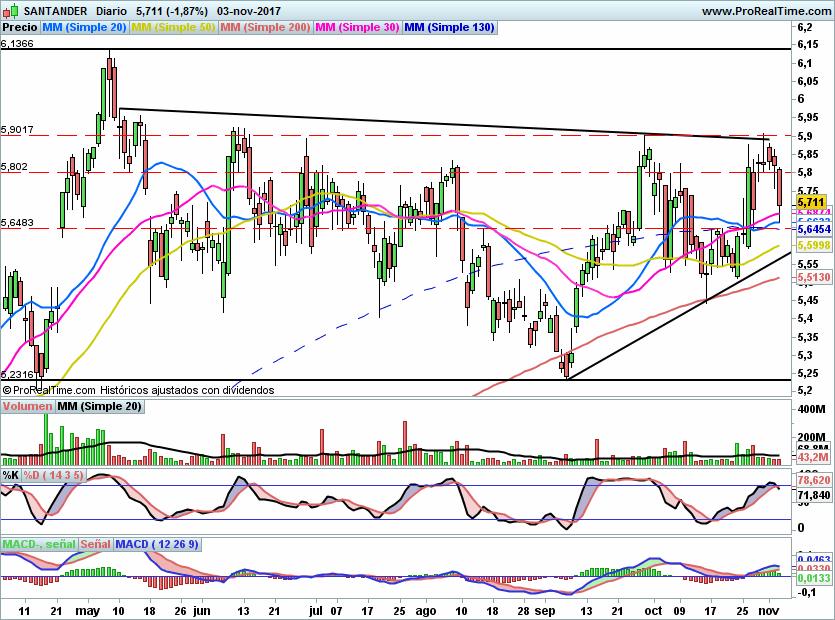Viewport: 835px width, 620px height.
Task: Click the candlestick chart icon beside SANTANDER
Action: click(11, 10)
